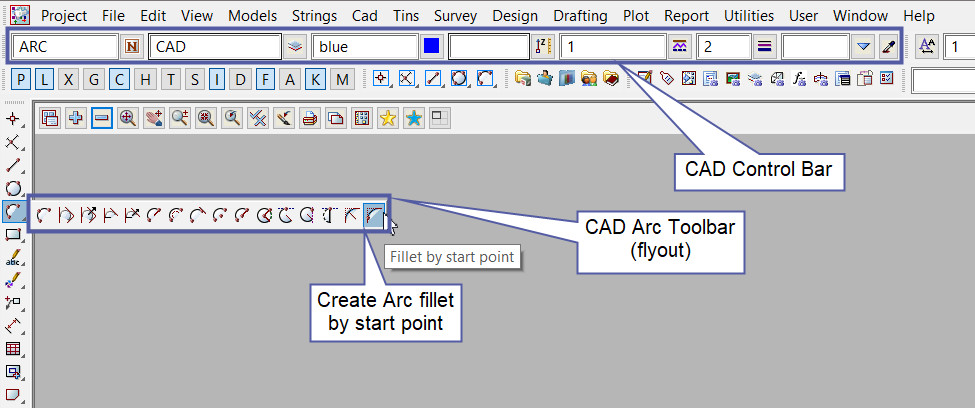Click the blue colour swatch on CAD Control Bar

432,46
